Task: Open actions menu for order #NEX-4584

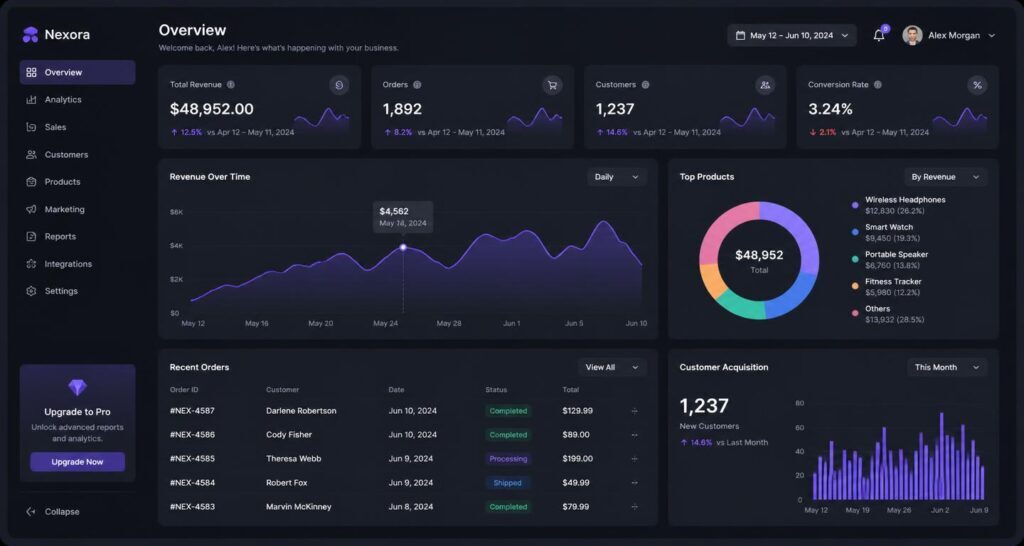Action: [634, 483]
